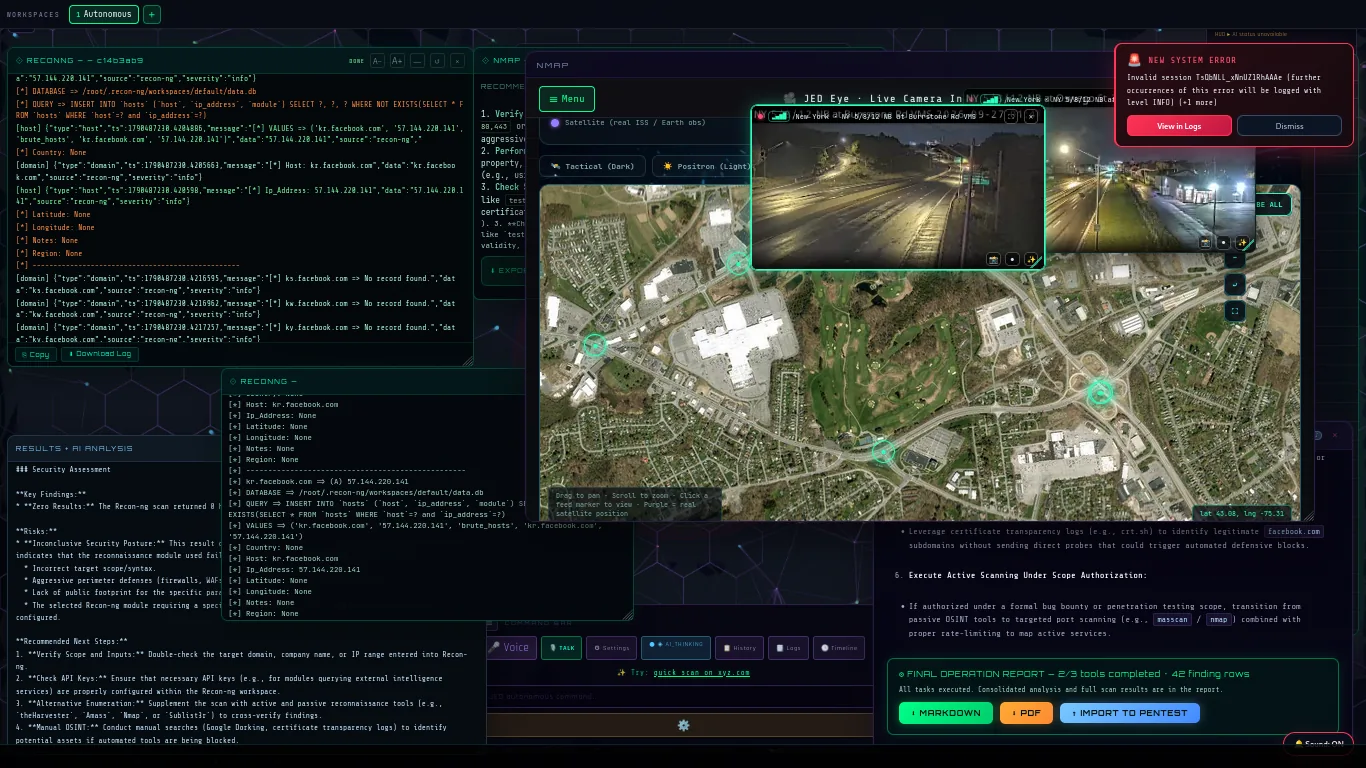
Task: Add a new workspace with the plus button
Action: point(151,14)
